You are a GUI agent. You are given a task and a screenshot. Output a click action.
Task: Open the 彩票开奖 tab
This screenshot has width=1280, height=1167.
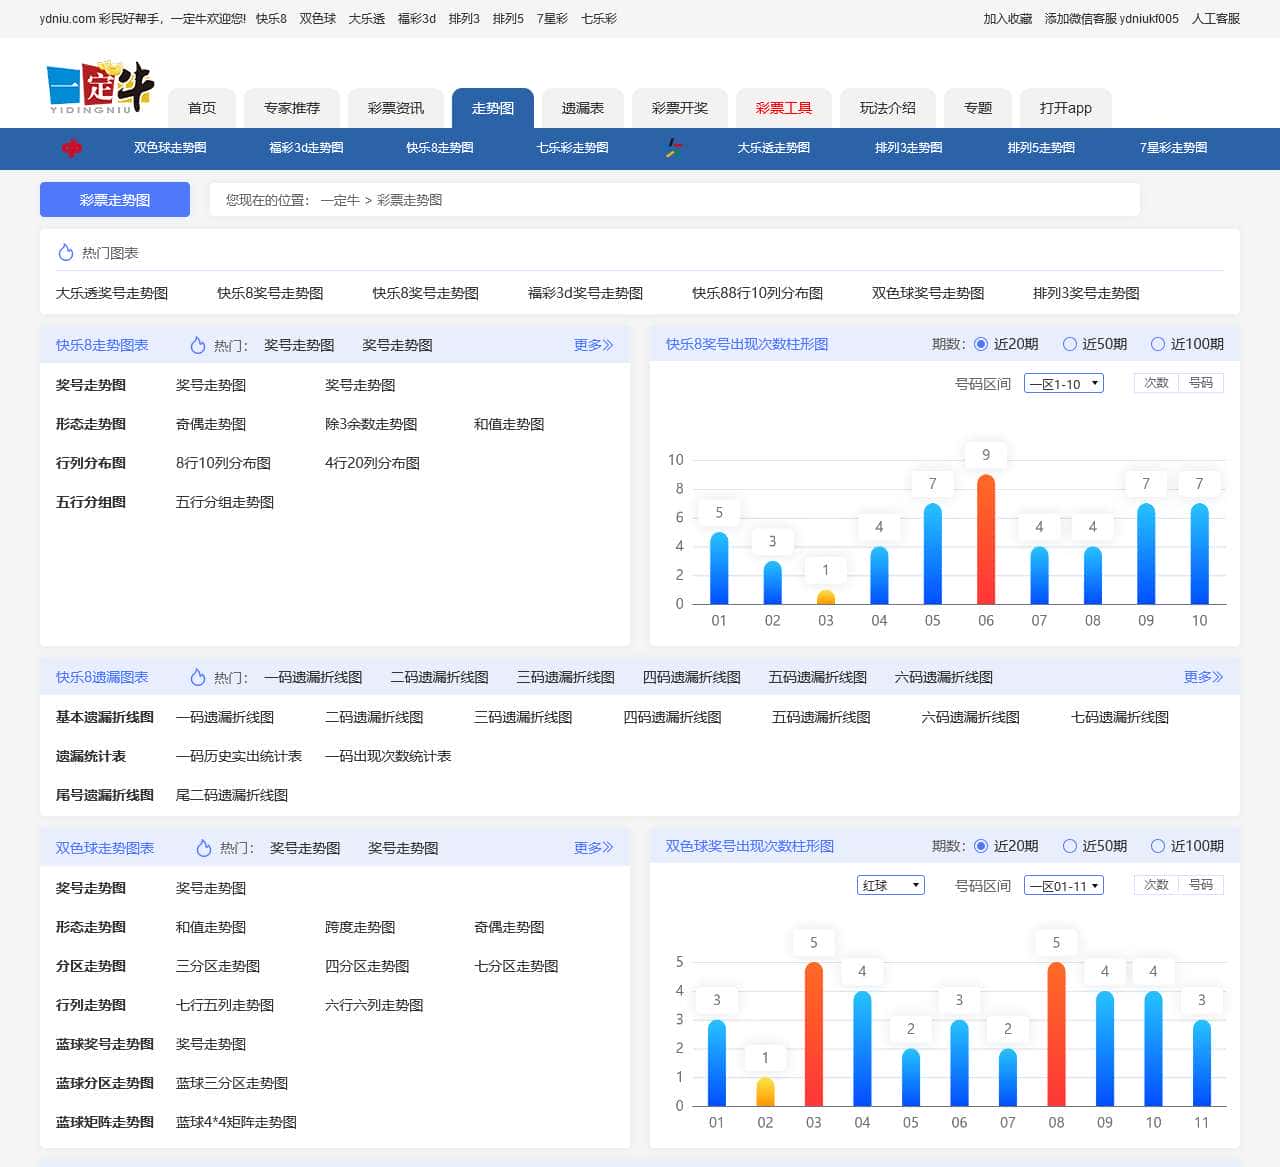click(x=680, y=108)
